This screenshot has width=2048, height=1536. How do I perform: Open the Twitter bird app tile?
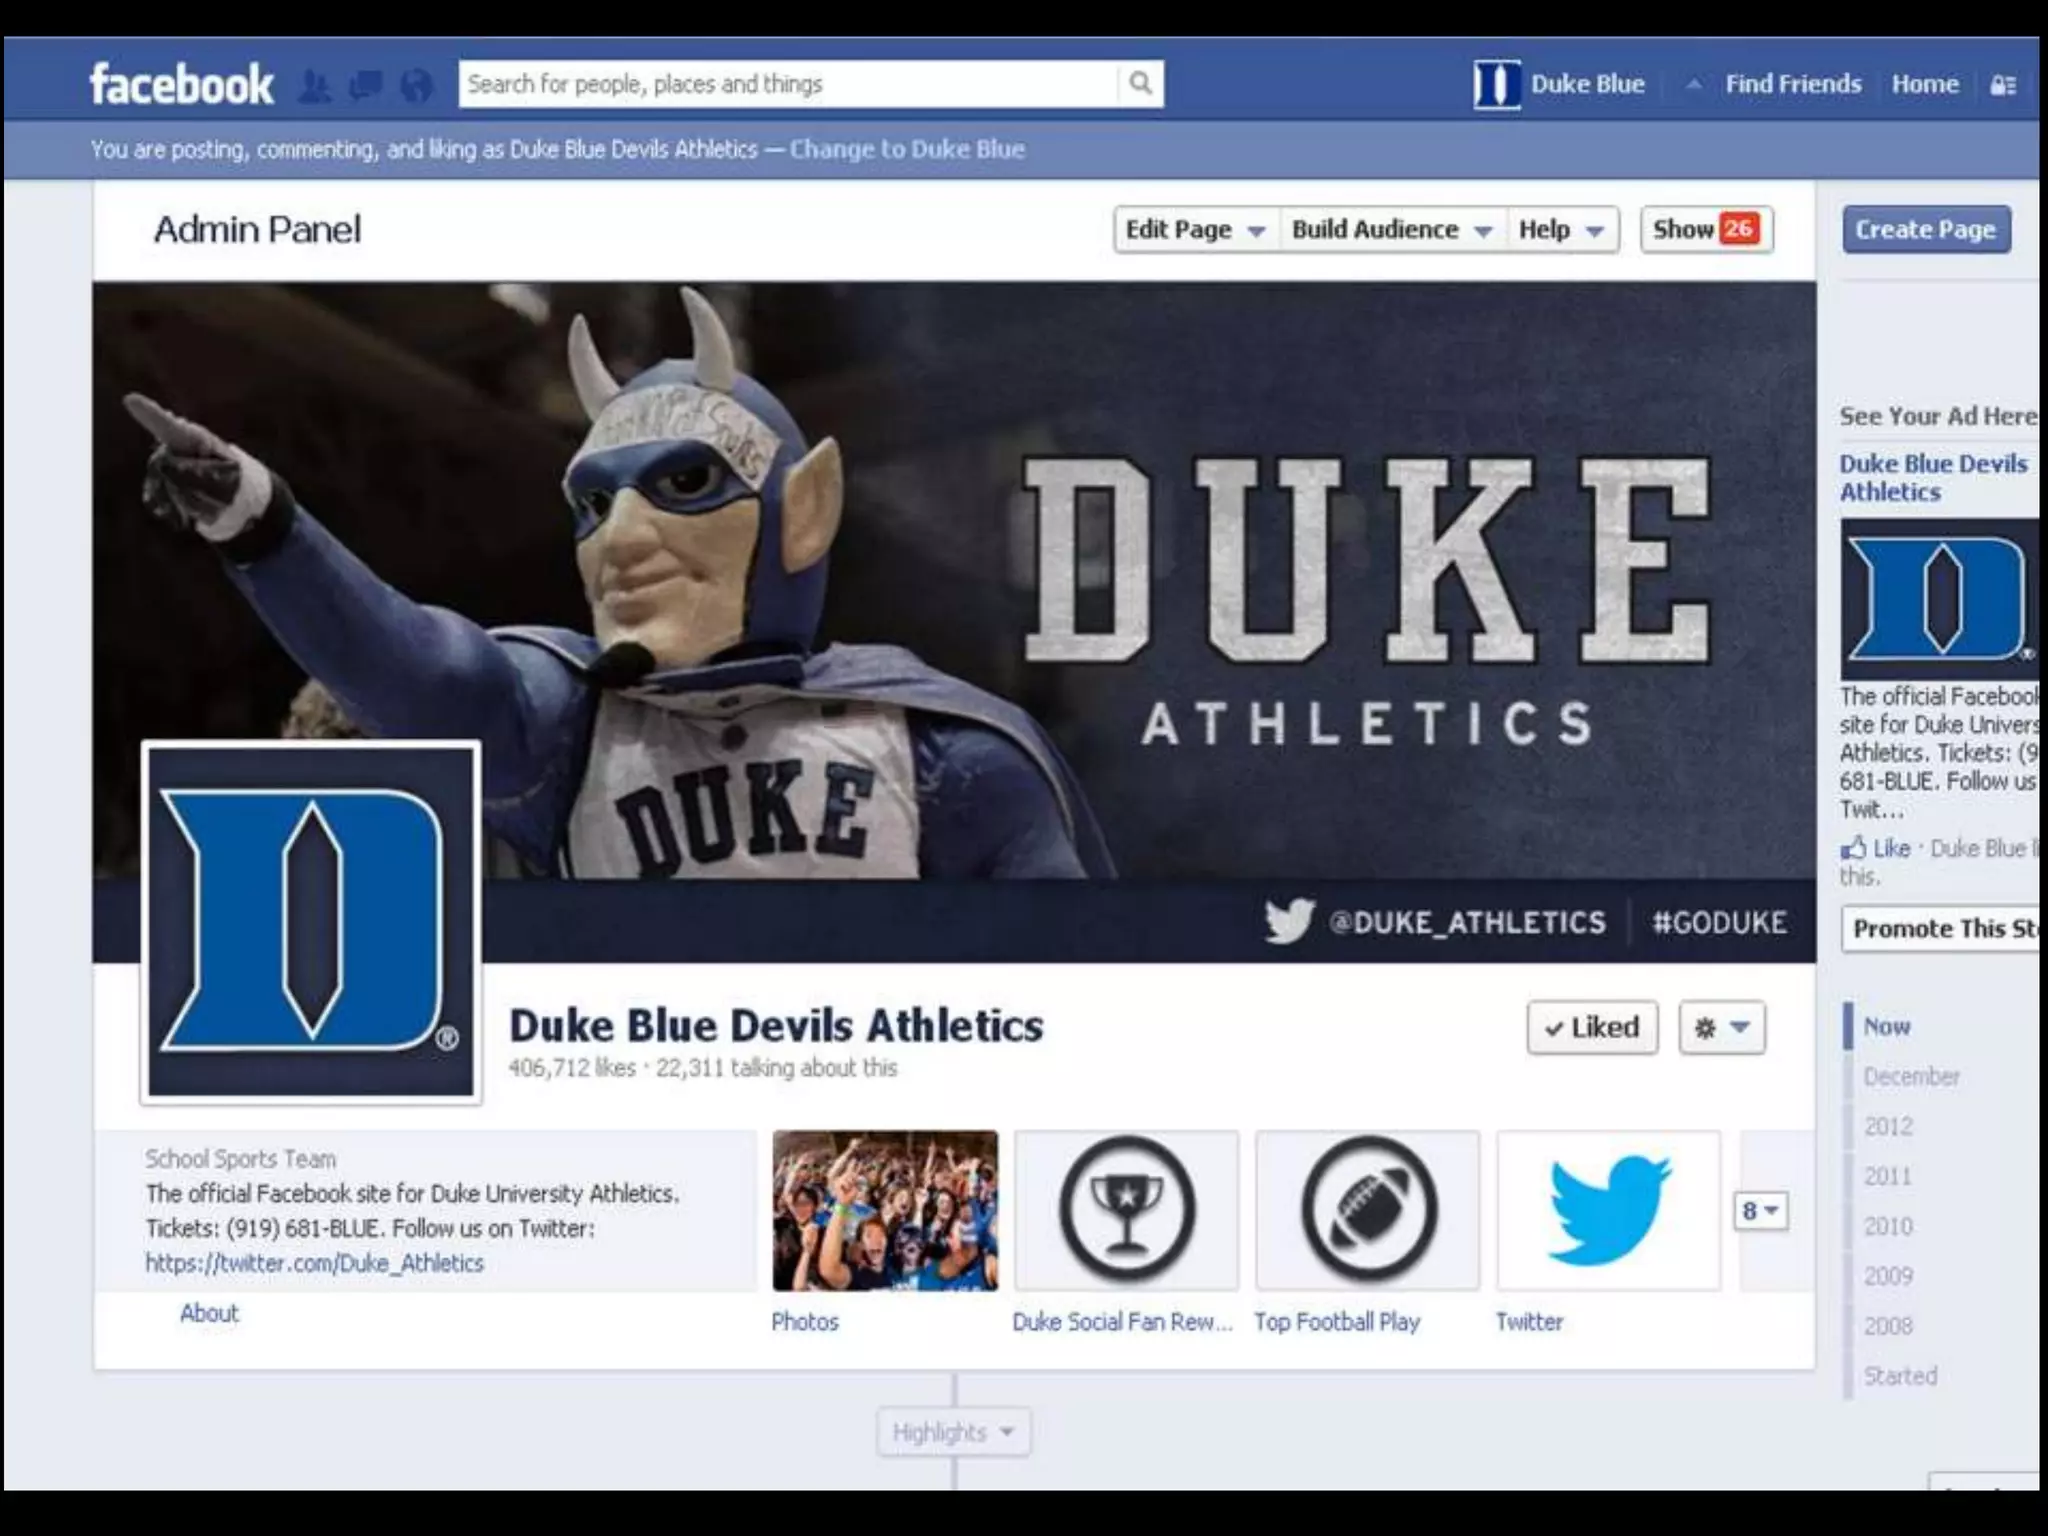1608,1210
